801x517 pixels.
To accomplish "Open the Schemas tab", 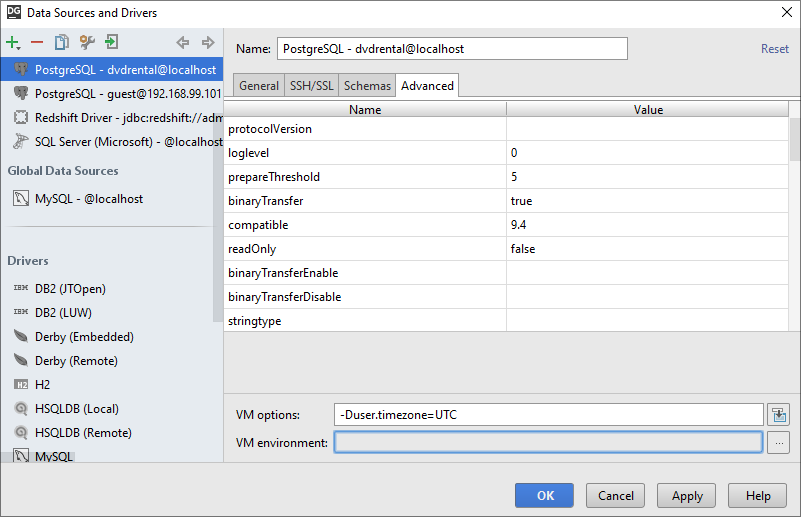I will [x=367, y=86].
